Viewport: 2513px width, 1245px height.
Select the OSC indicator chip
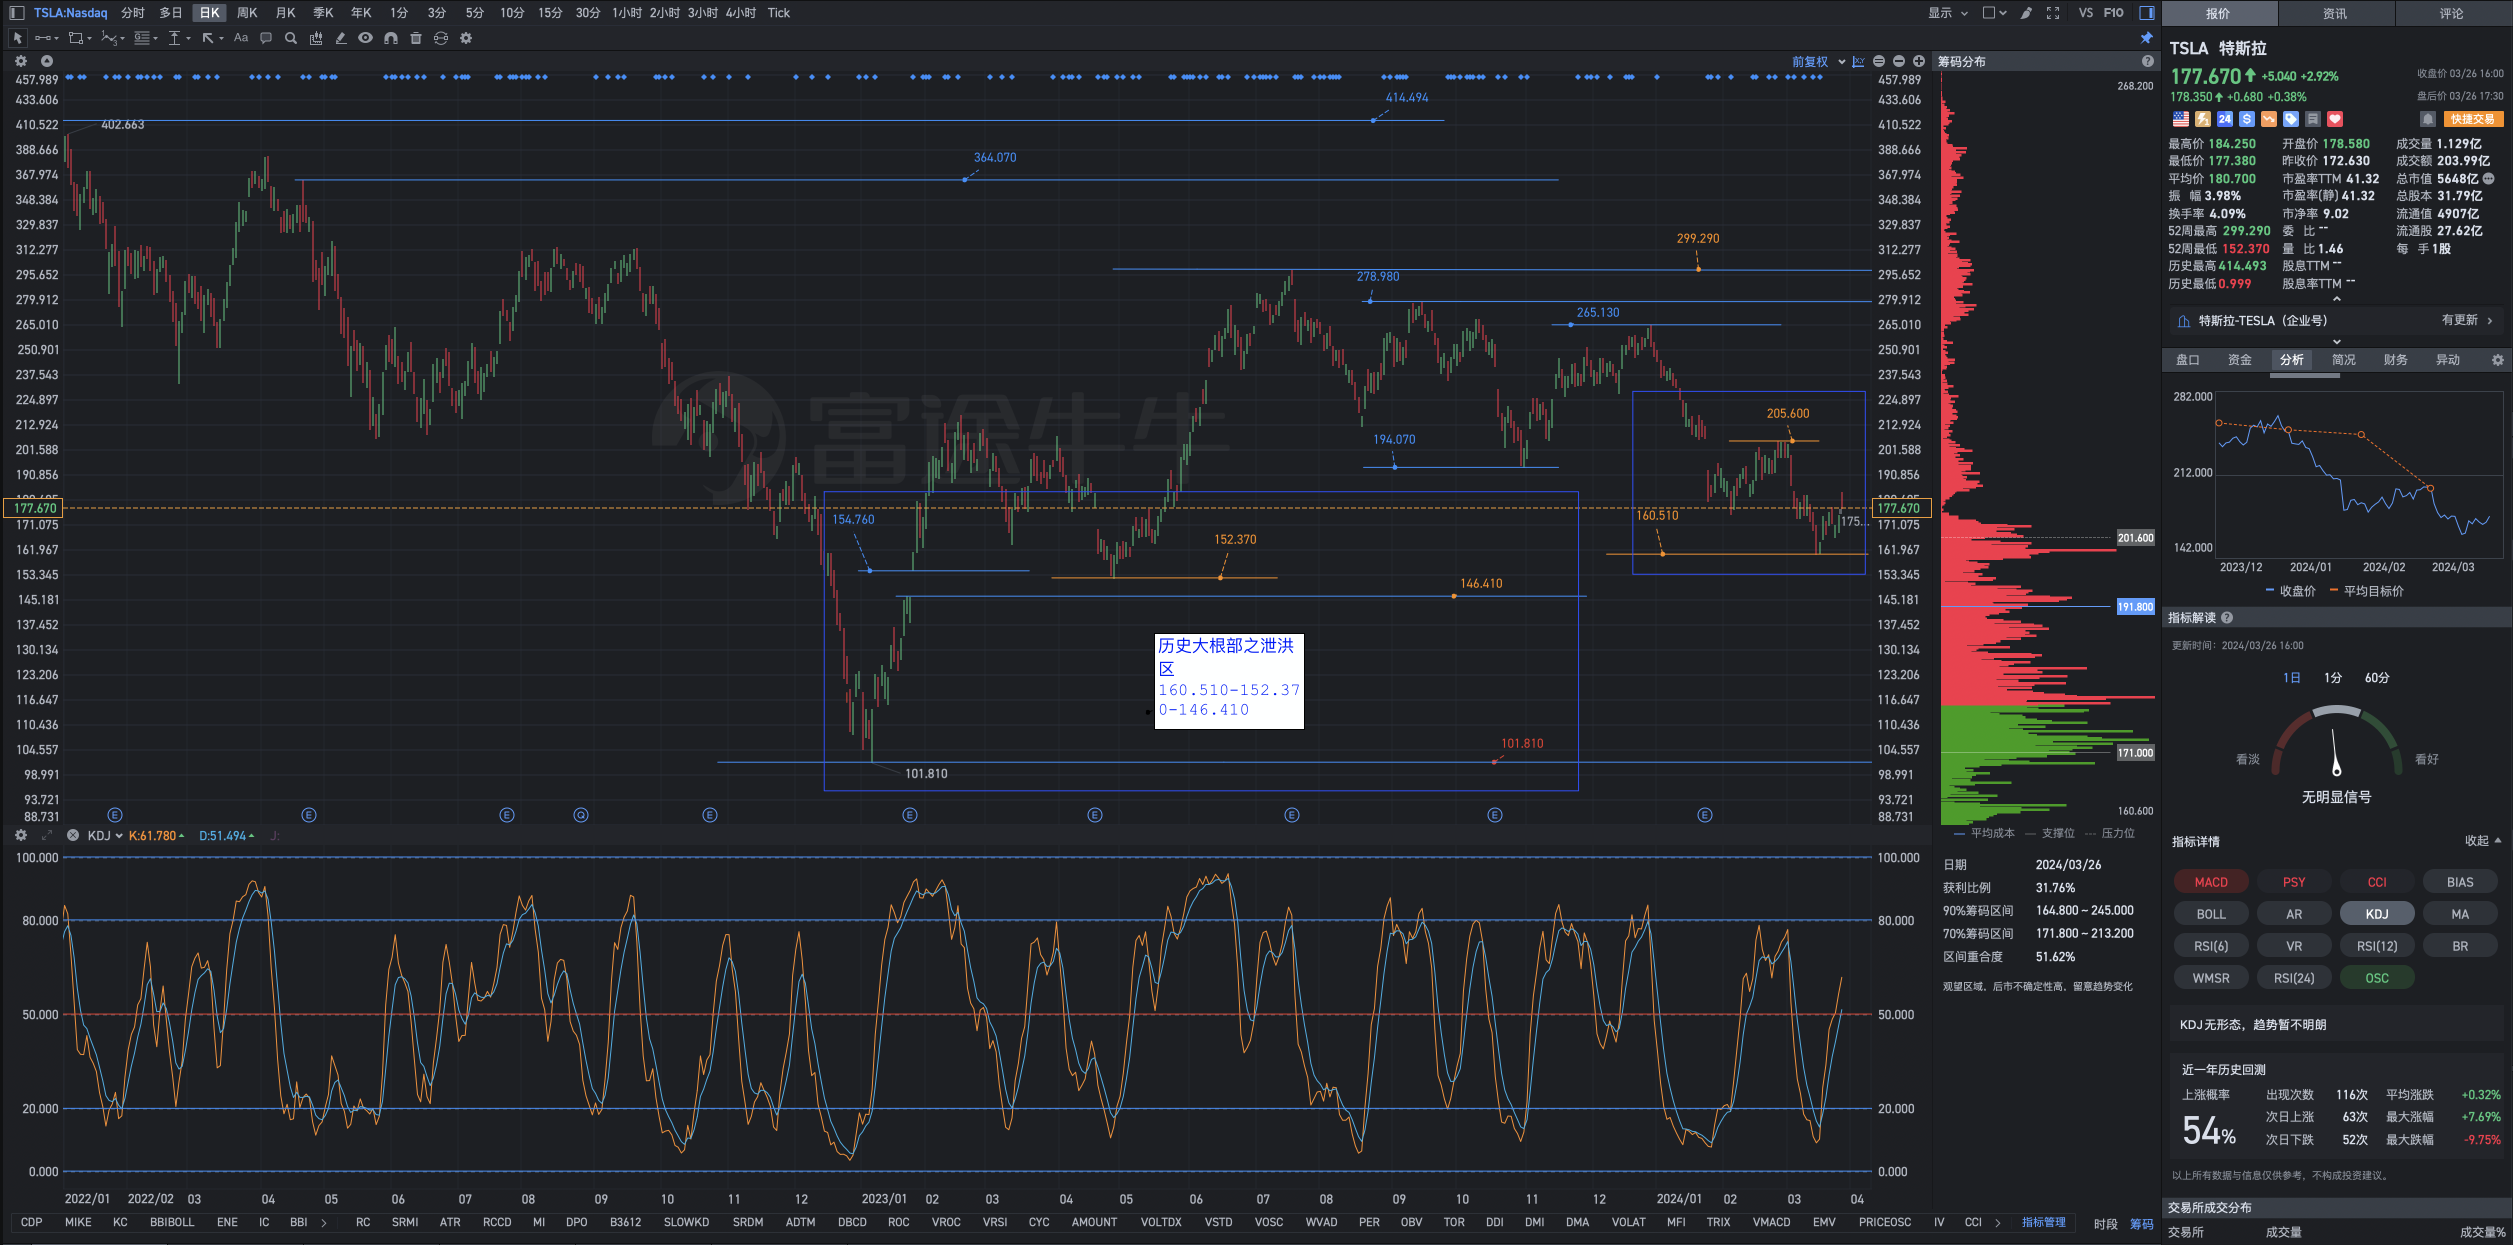coord(2377,978)
